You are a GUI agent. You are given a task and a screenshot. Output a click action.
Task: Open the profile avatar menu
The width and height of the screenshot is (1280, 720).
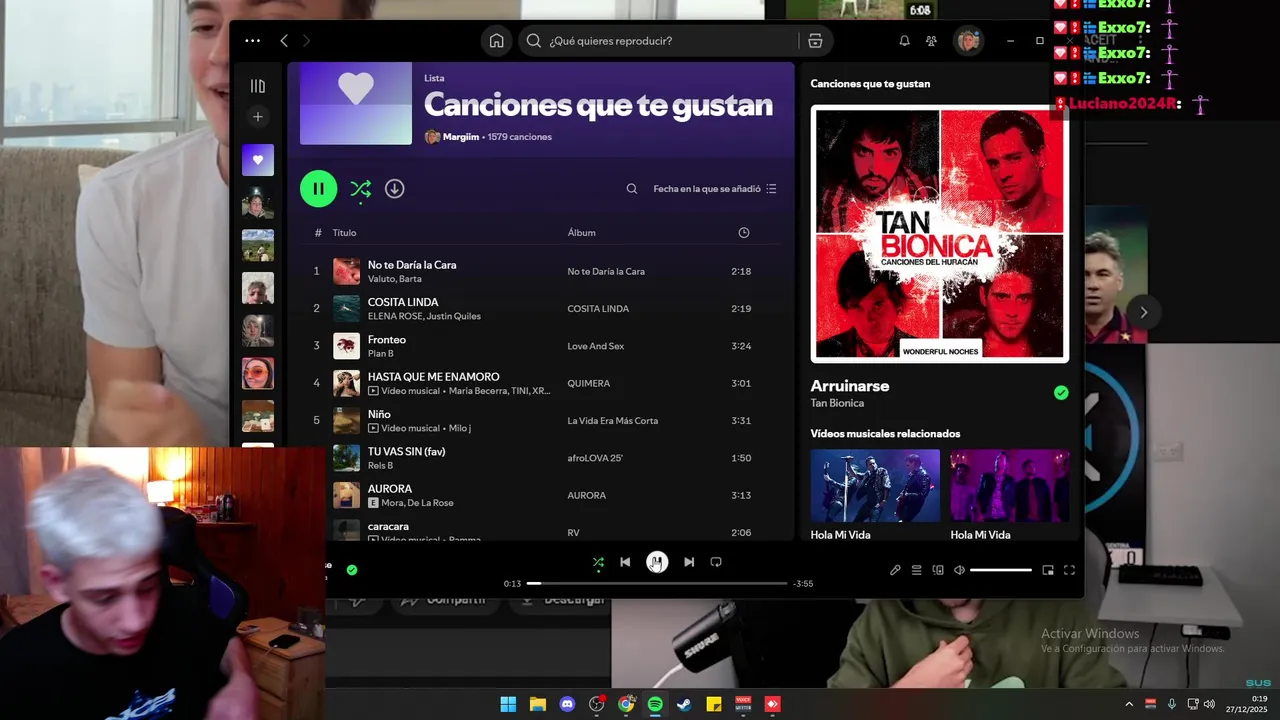coord(967,41)
